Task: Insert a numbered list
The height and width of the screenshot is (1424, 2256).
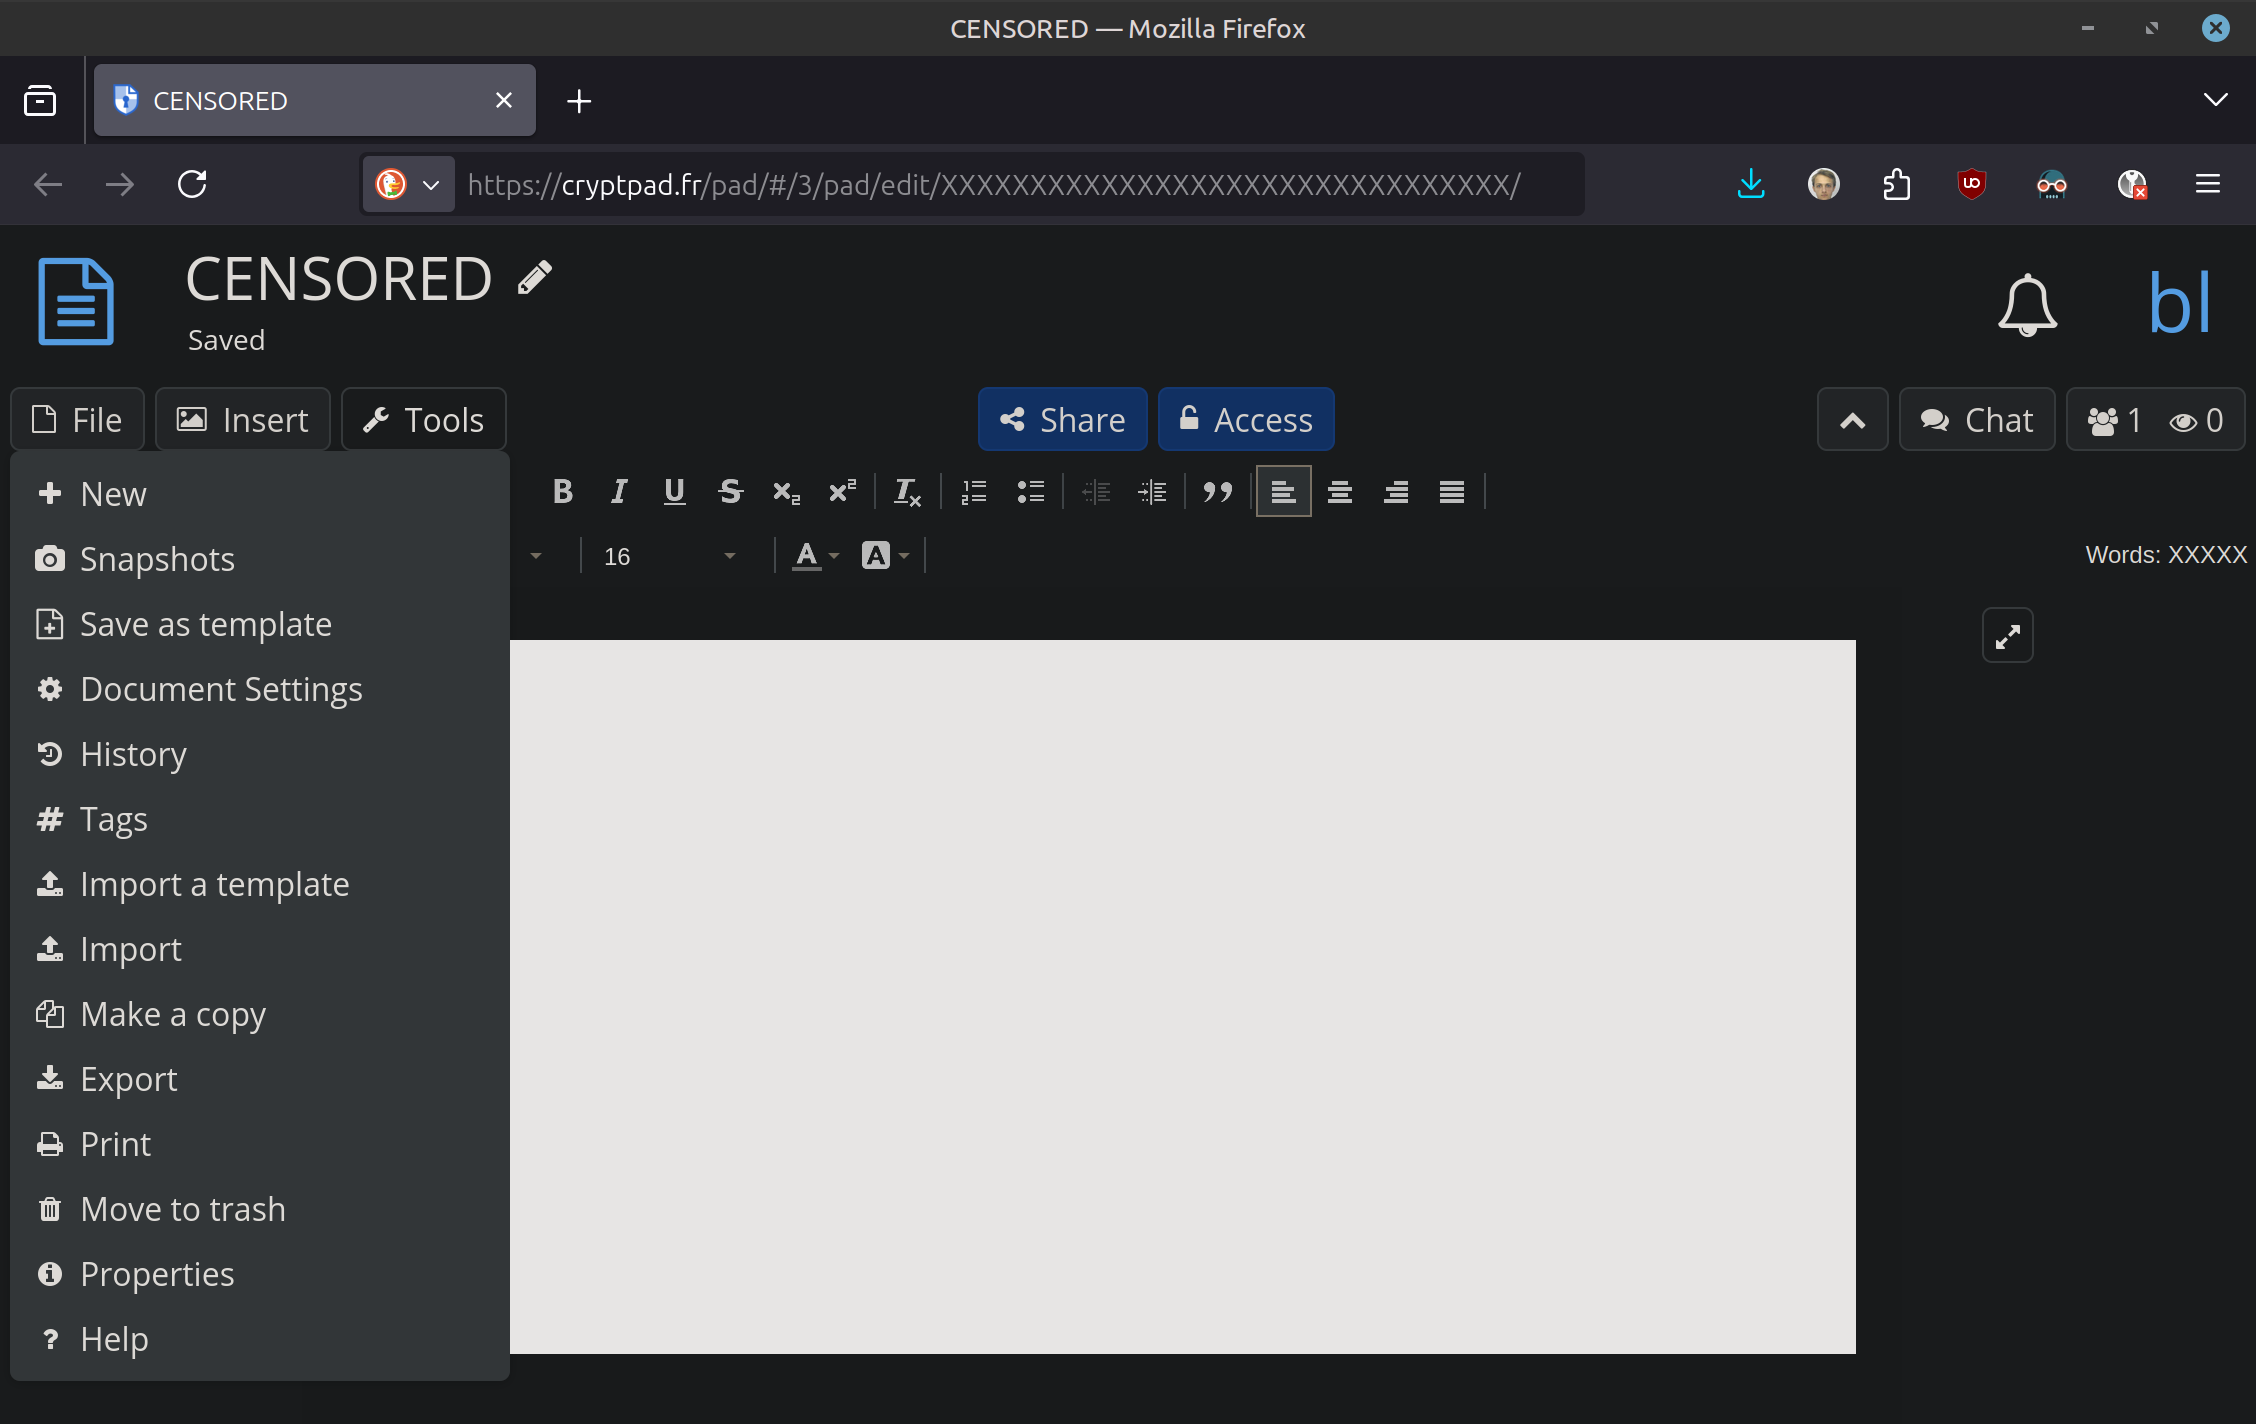Action: [974, 492]
